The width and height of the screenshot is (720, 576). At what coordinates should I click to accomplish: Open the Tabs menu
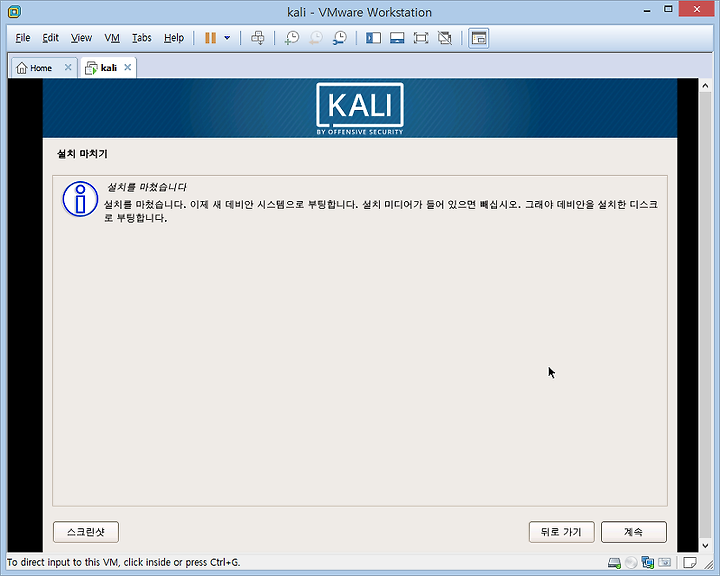(141, 38)
